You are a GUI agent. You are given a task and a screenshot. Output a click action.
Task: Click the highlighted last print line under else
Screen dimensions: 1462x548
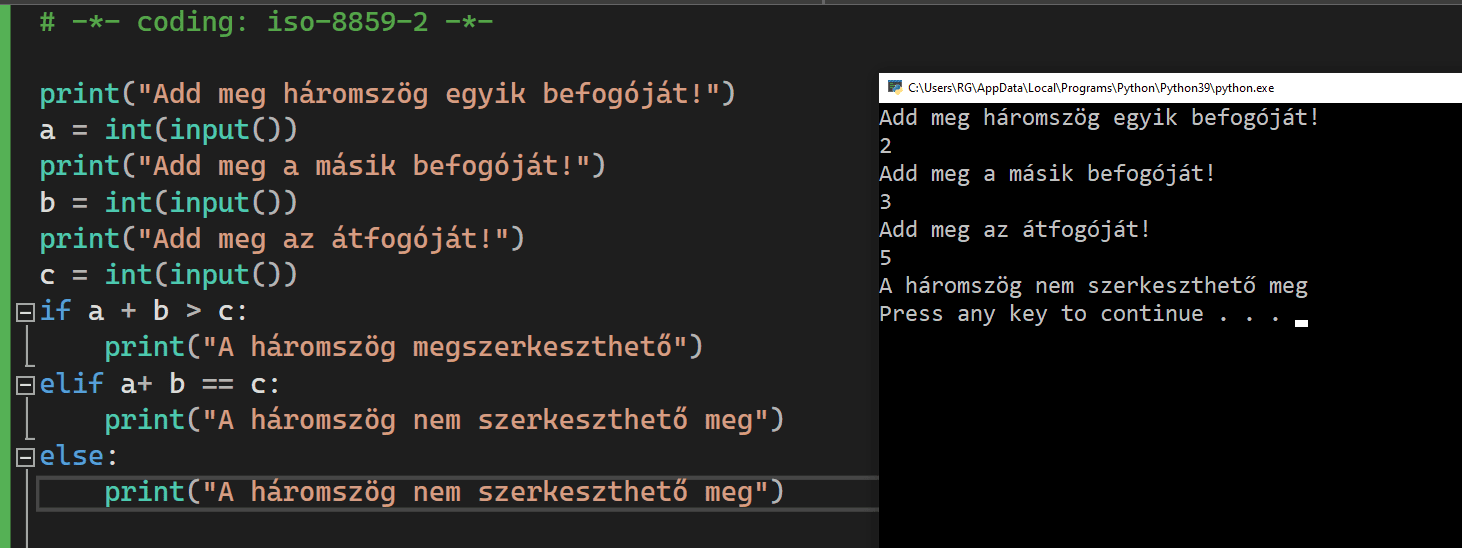tap(443, 492)
